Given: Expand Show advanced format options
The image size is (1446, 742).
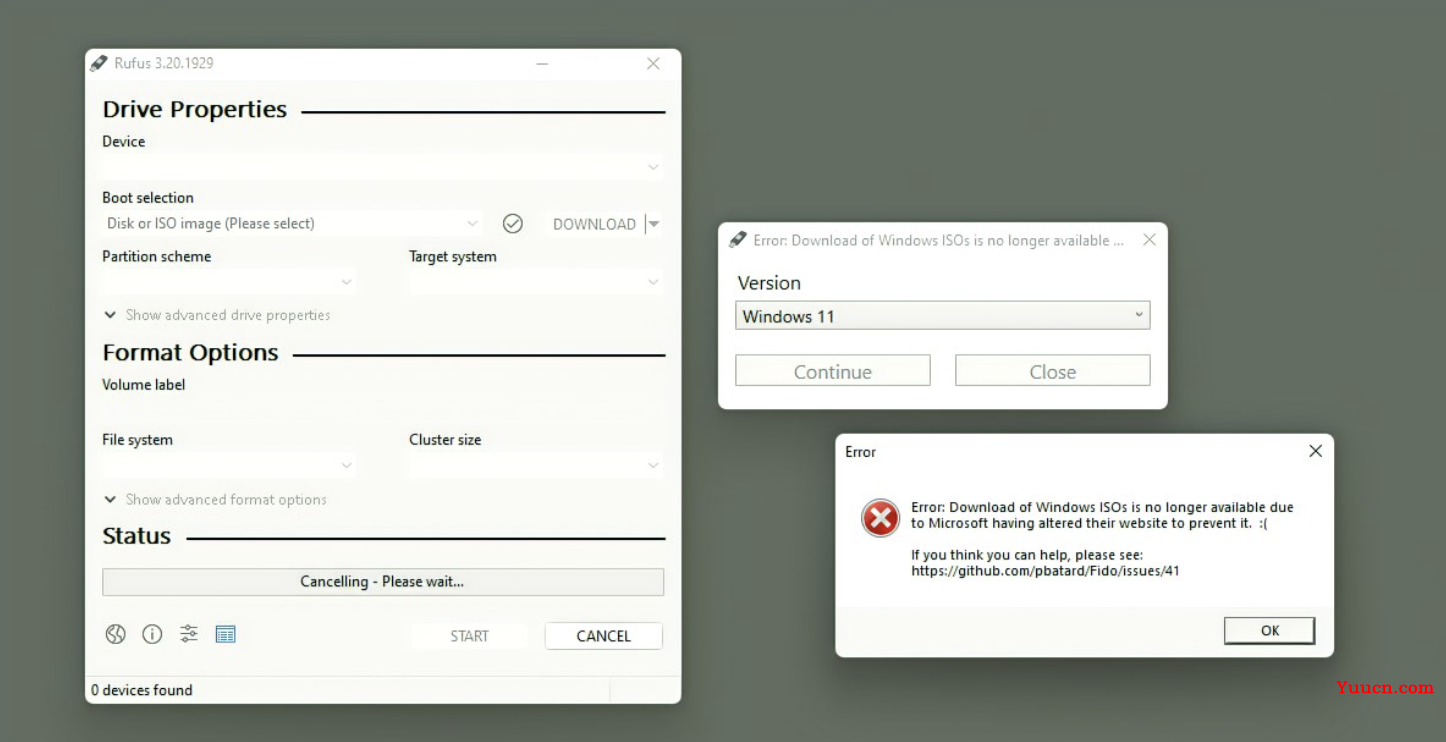Looking at the screenshot, I should (215, 500).
